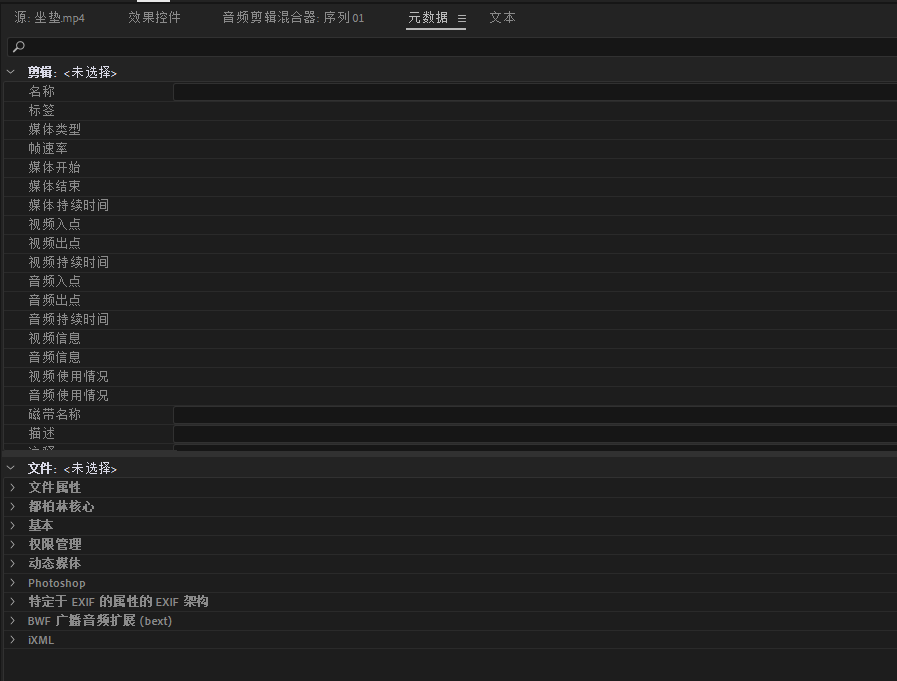Image resolution: width=897 pixels, height=681 pixels.
Task: Expand the 都柏林核心 group
Action: (x=12, y=506)
